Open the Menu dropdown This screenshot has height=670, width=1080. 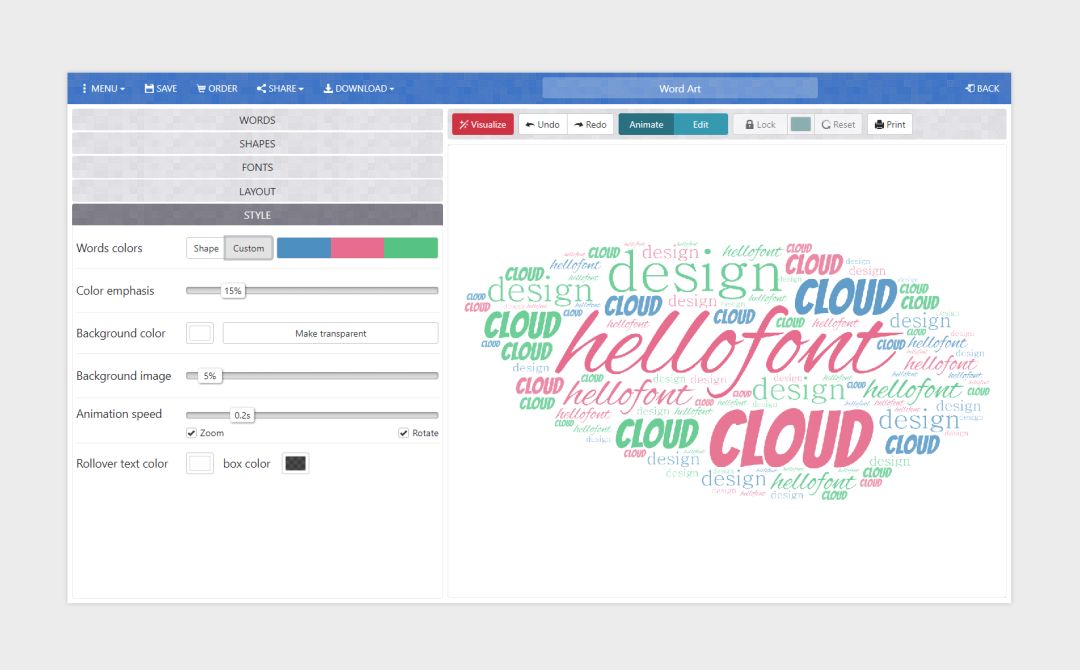point(103,89)
